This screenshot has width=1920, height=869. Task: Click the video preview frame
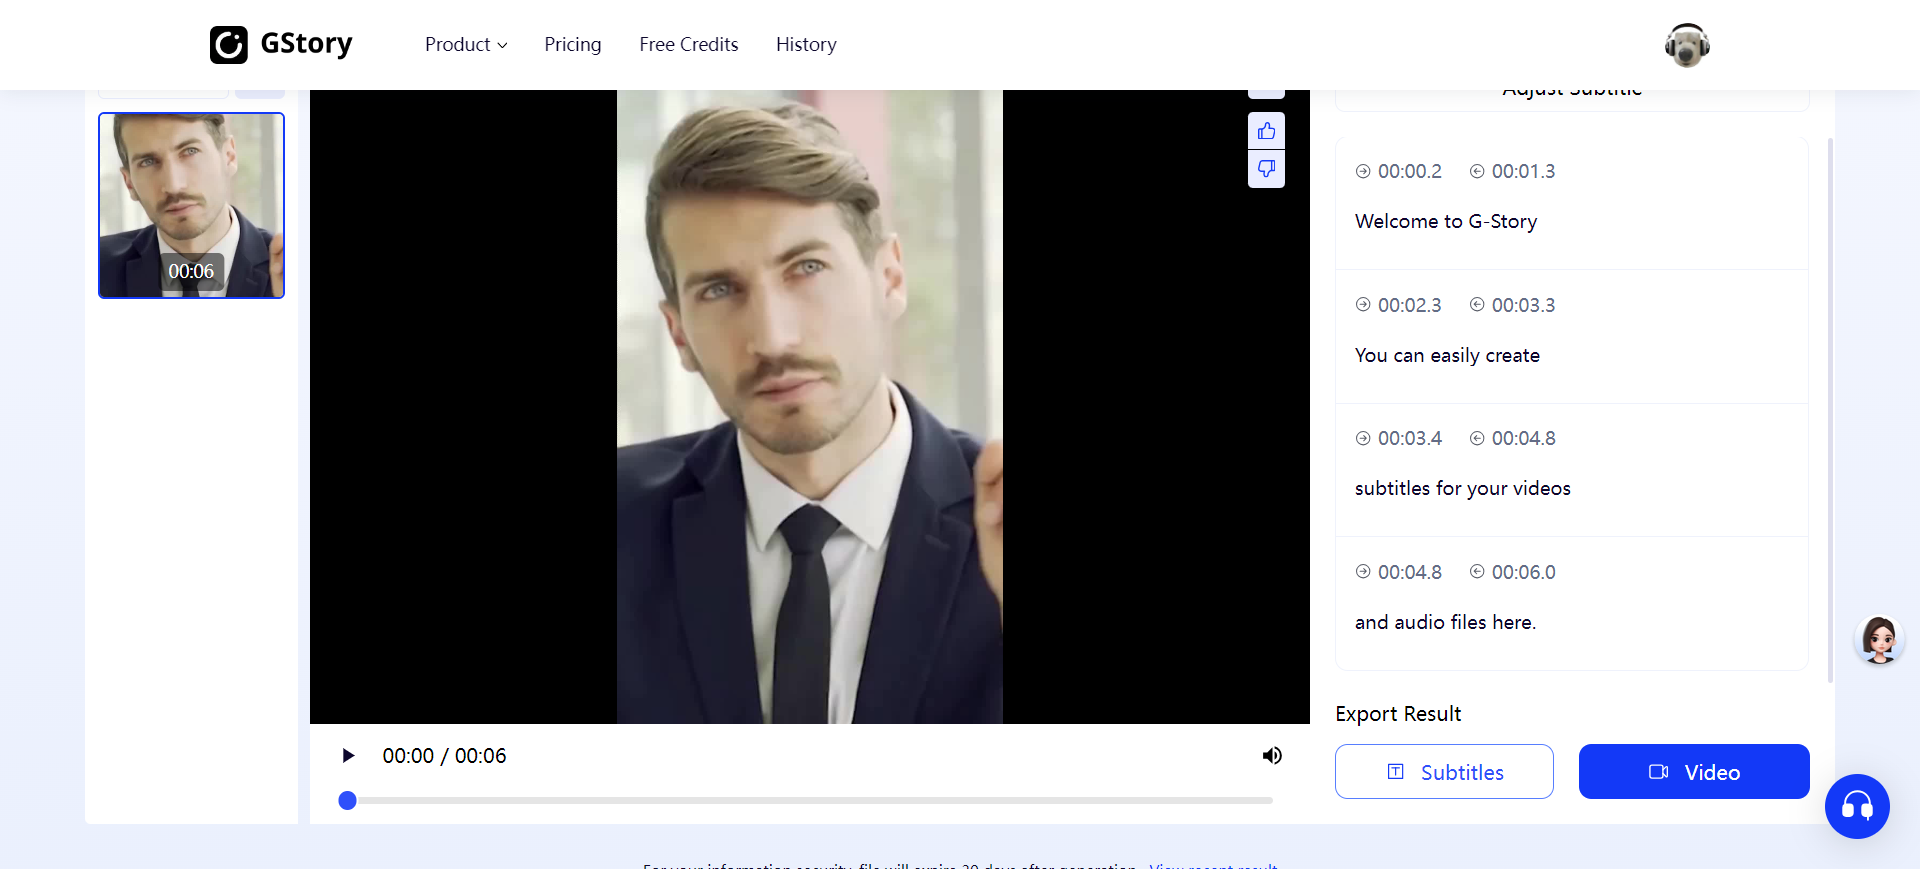[x=810, y=407]
